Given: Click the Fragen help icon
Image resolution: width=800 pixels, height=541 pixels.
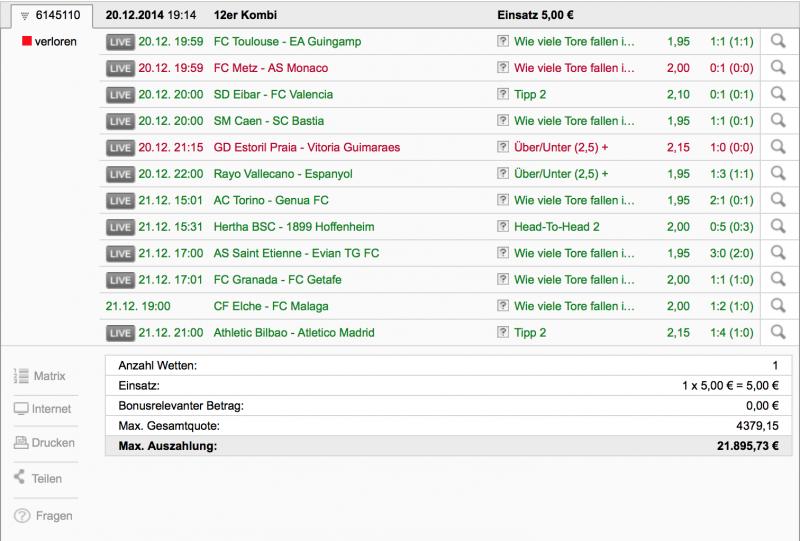Looking at the screenshot, I should [22, 516].
